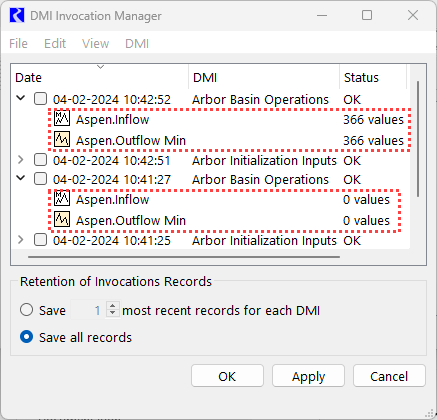437x420 pixels.
Task: Open the DMI menu
Action: (137, 44)
